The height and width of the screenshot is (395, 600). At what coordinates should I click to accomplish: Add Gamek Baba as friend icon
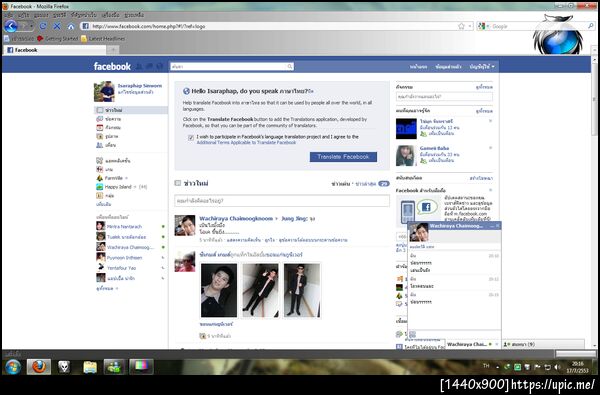[424, 161]
